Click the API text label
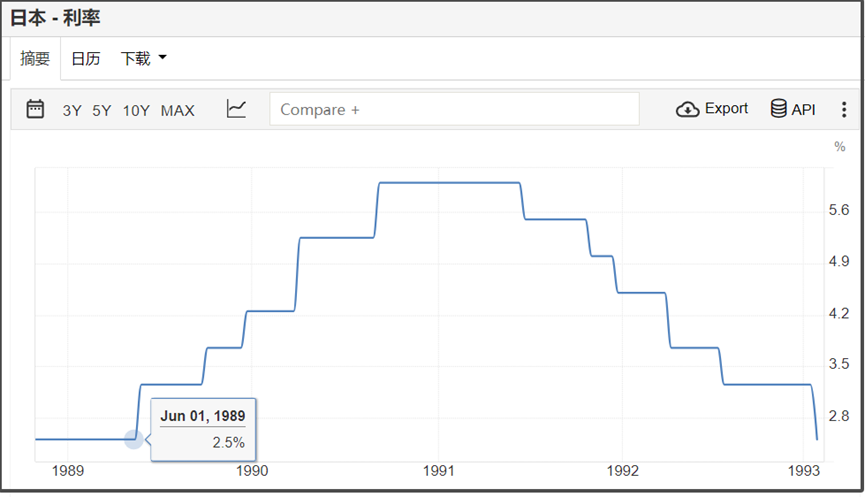865x497 pixels. (x=804, y=110)
